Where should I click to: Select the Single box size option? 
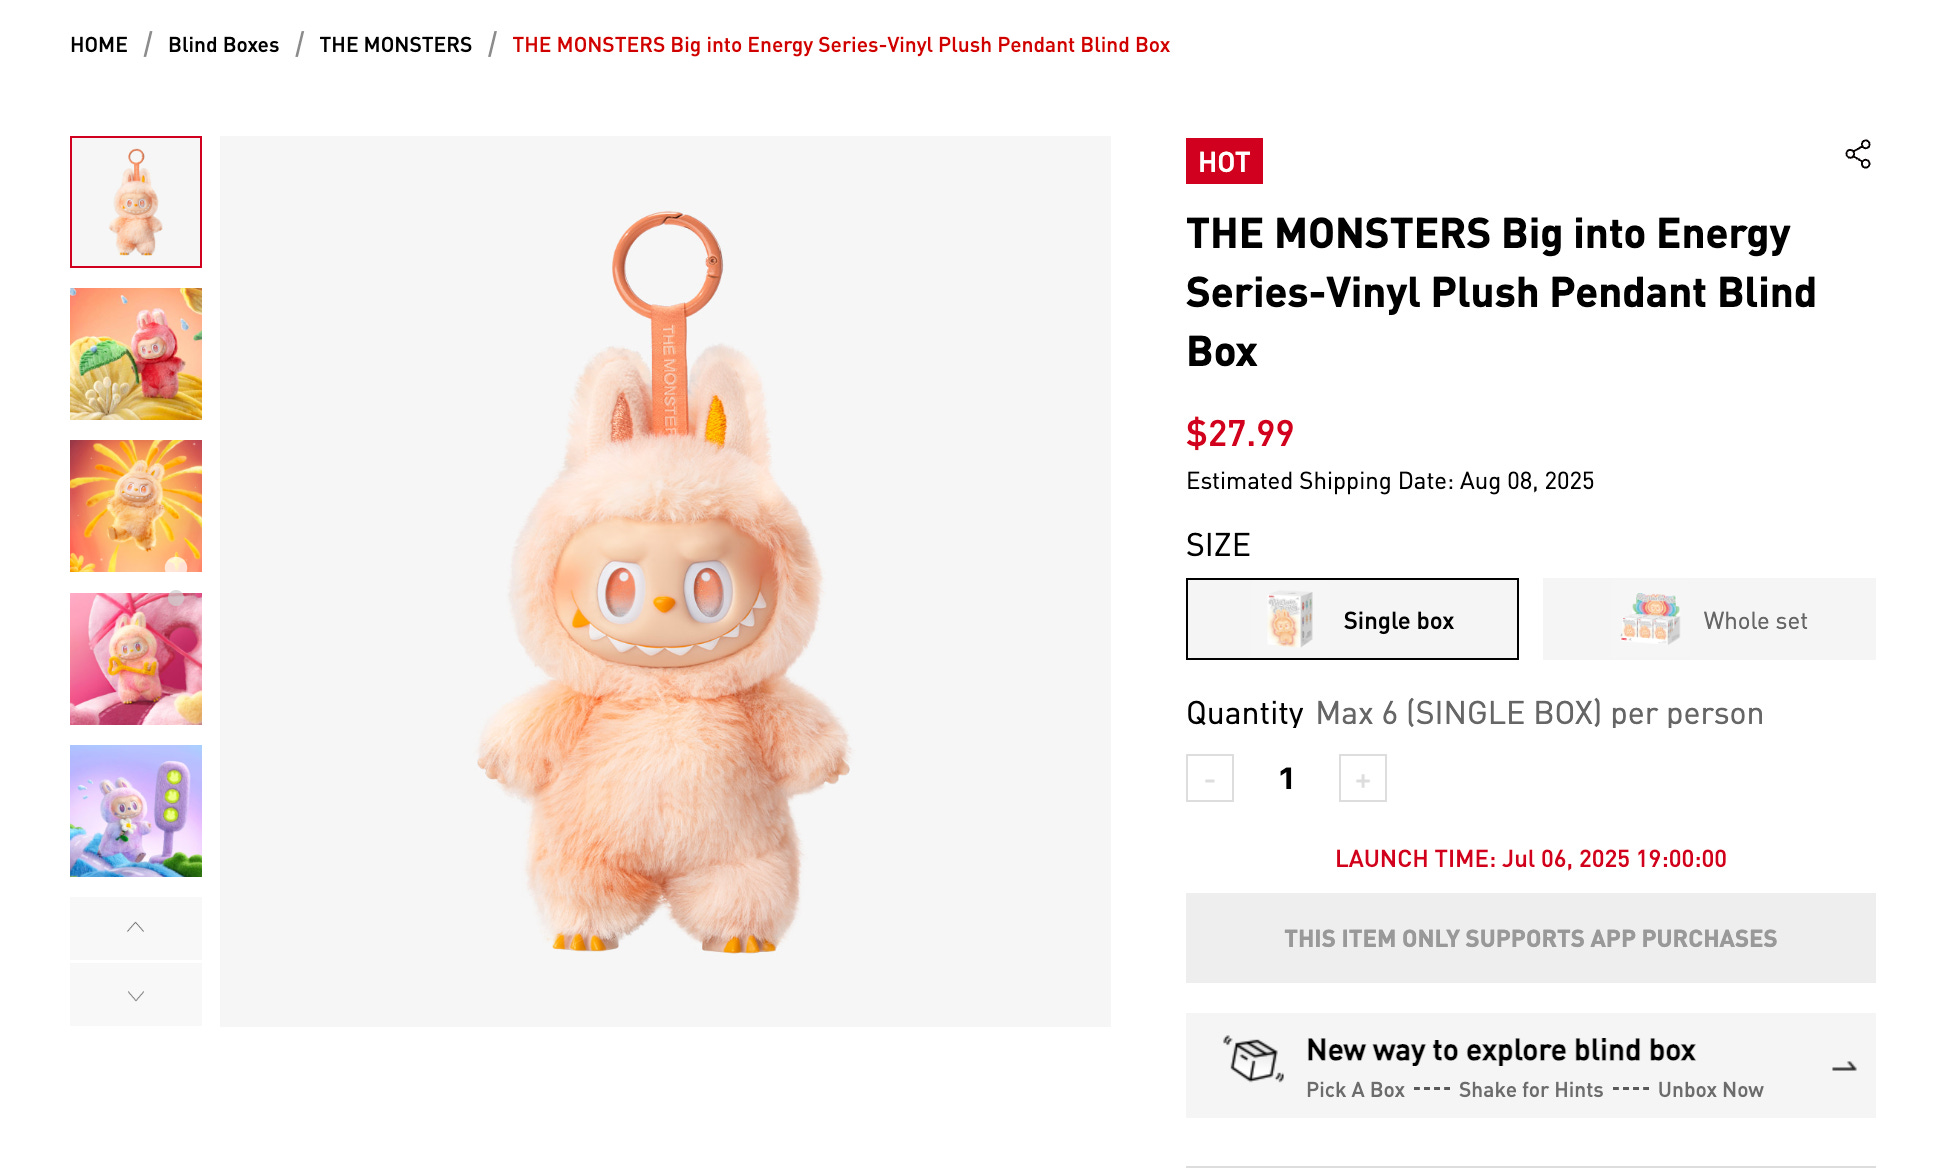(1352, 619)
